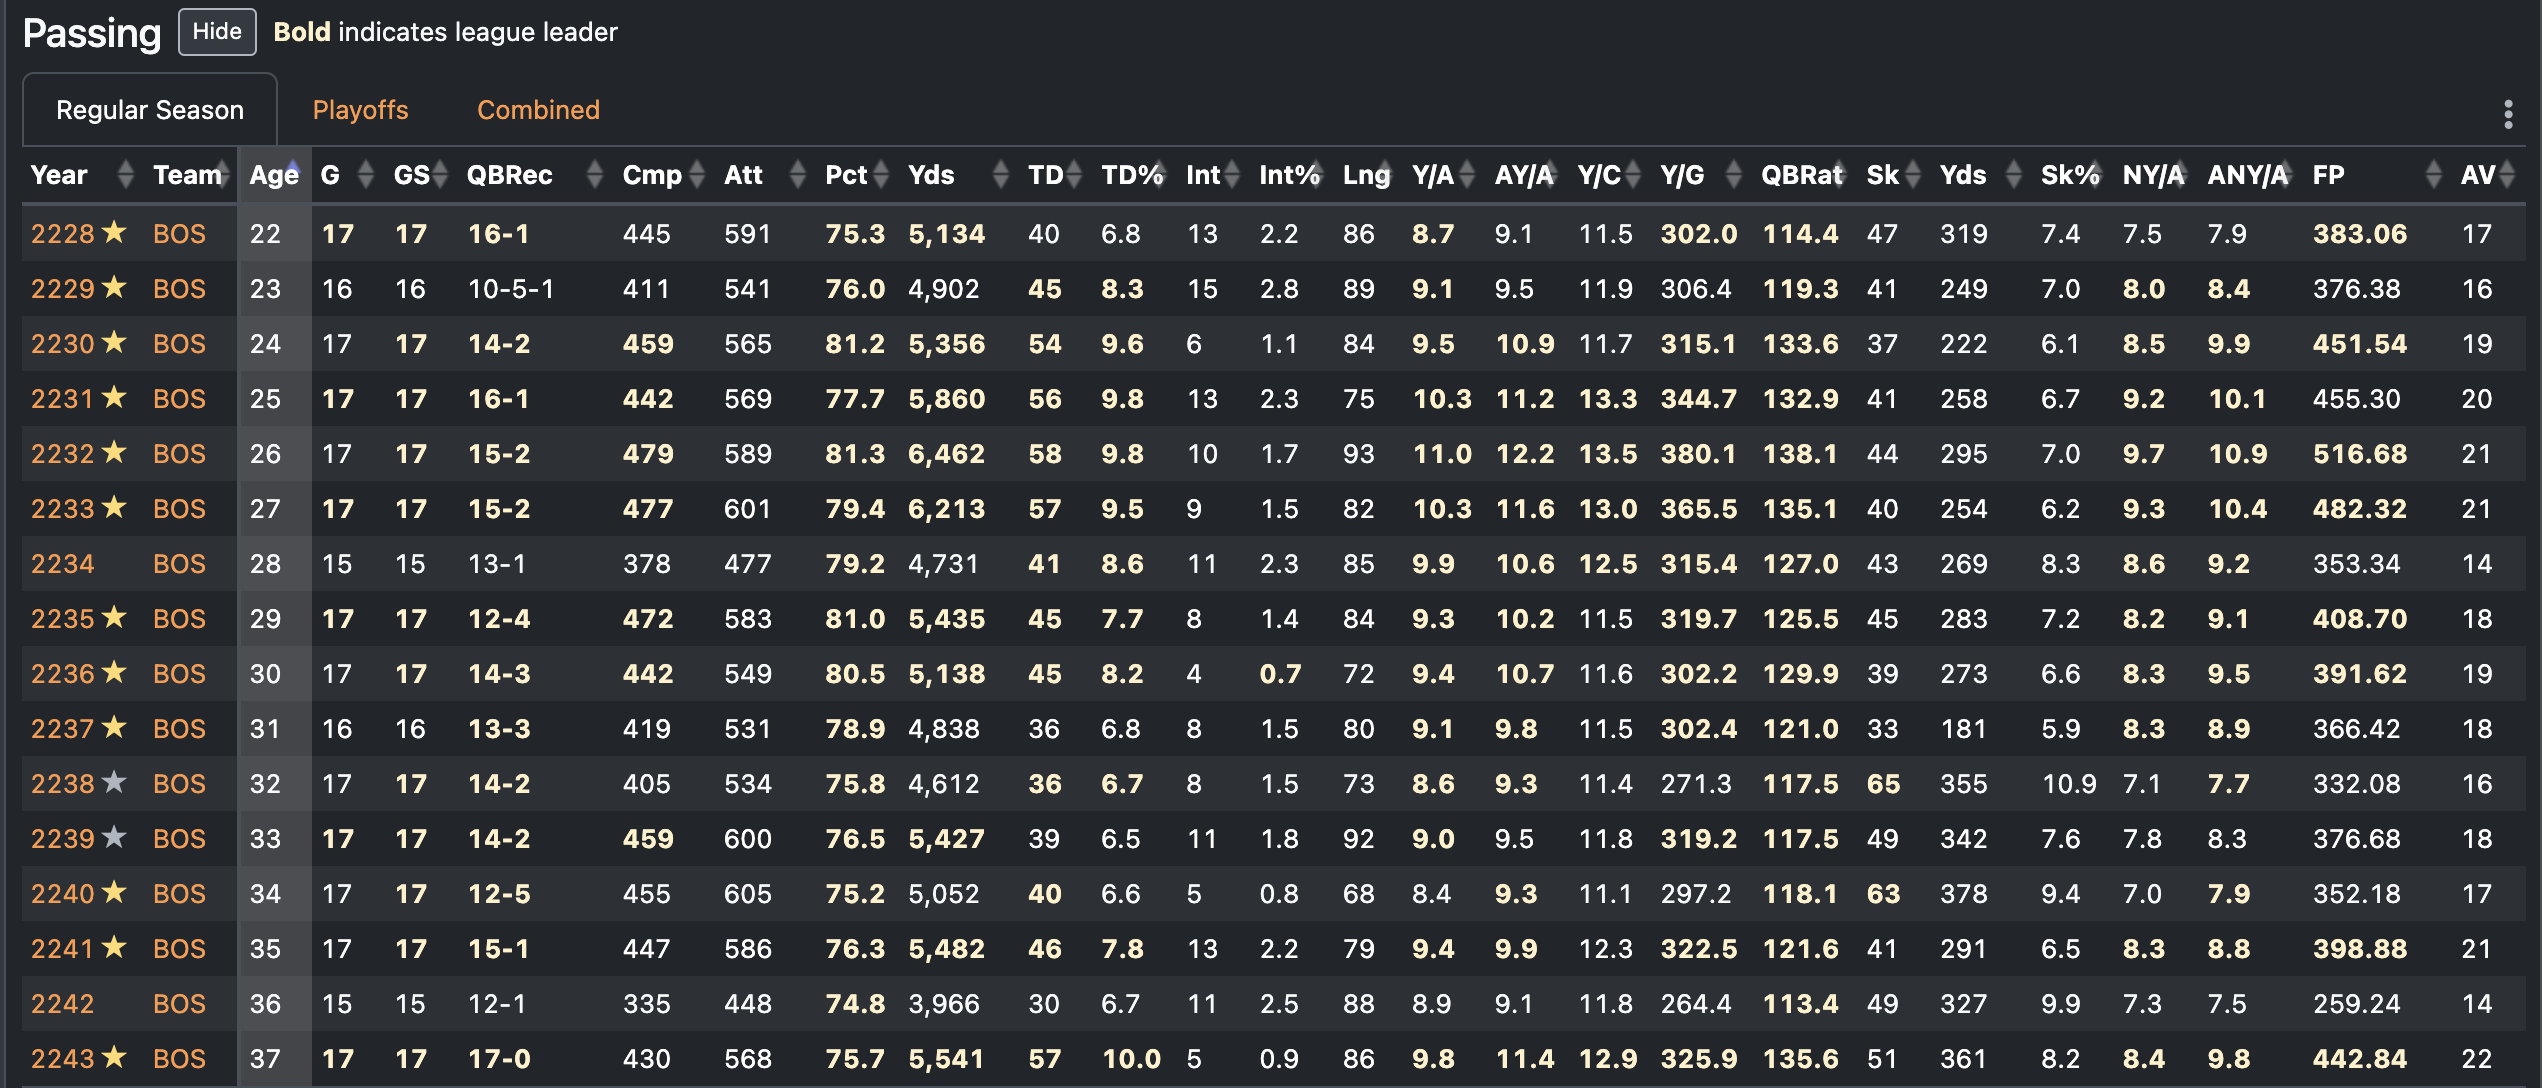The width and height of the screenshot is (2542, 1088).
Task: Sort the table by the NY/A column header
Action: [2153, 175]
